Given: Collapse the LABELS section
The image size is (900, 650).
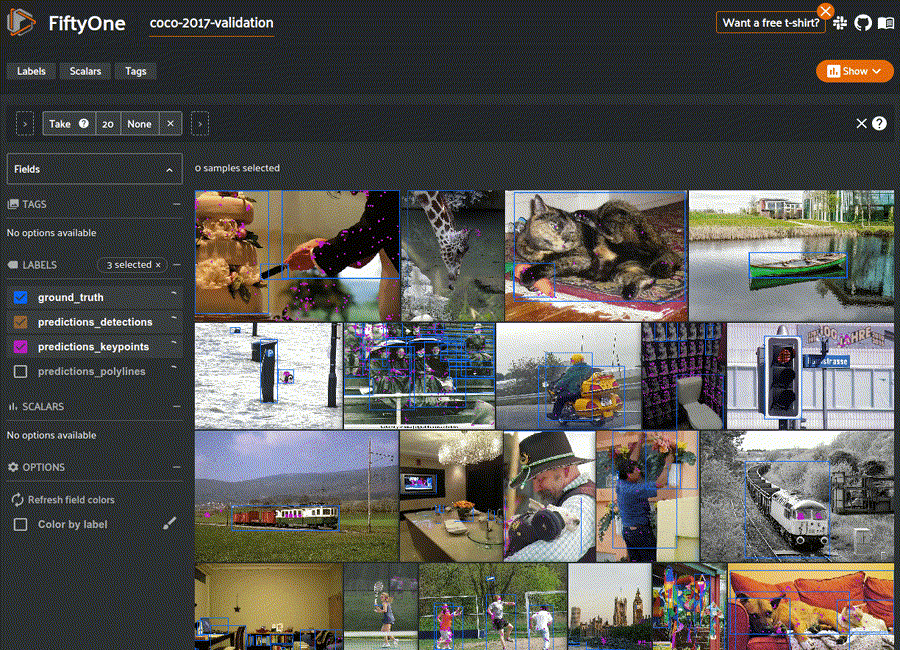Looking at the screenshot, I should [x=176, y=265].
